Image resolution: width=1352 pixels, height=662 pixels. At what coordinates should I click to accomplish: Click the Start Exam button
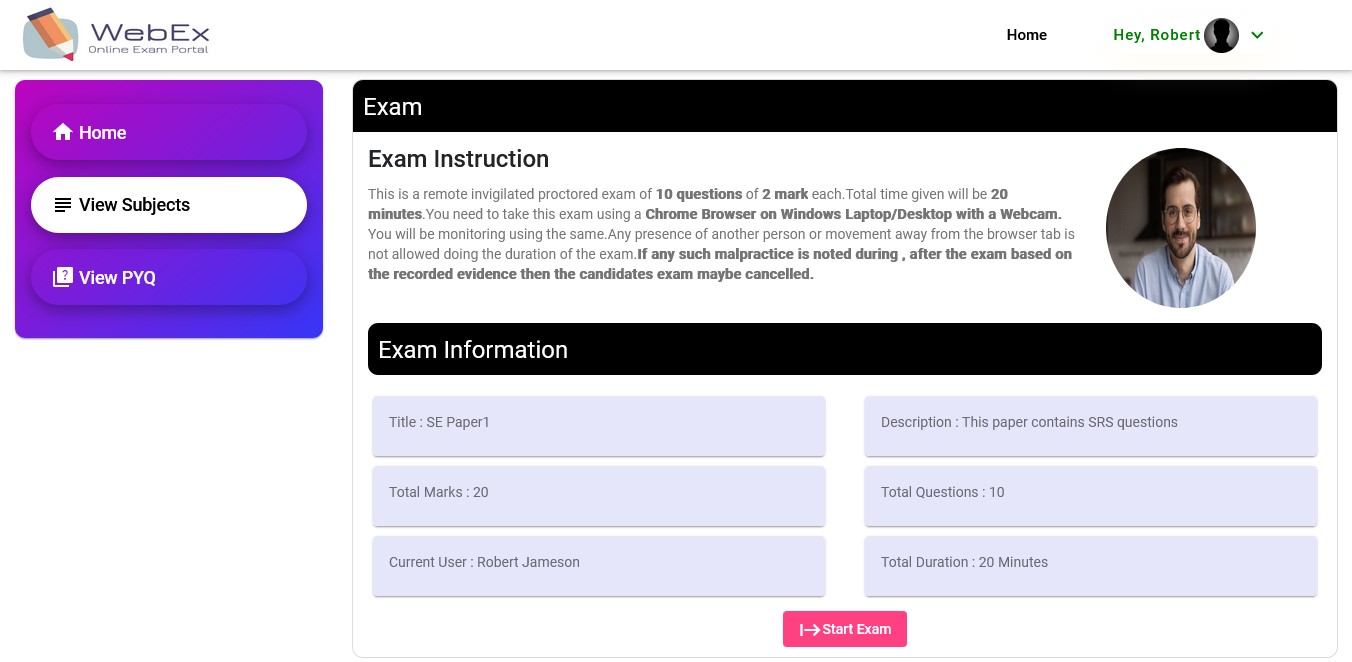tap(845, 629)
